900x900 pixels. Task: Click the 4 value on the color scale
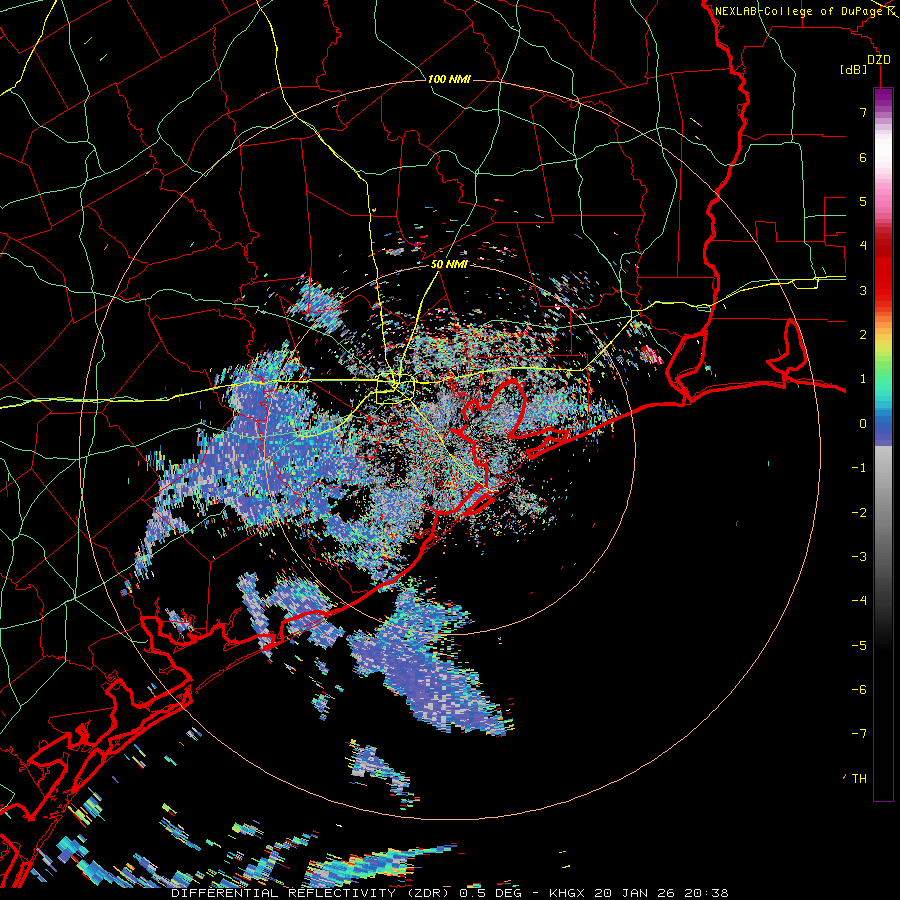click(x=863, y=246)
